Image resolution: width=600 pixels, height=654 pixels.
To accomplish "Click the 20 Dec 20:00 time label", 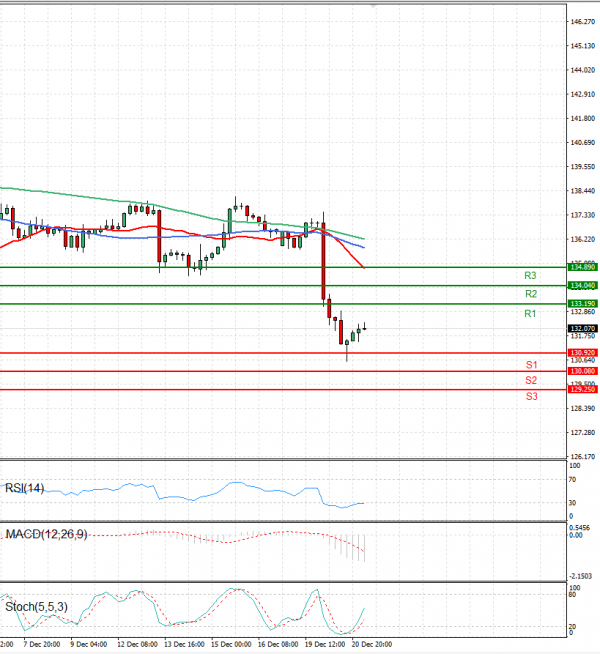I will (x=372, y=644).
